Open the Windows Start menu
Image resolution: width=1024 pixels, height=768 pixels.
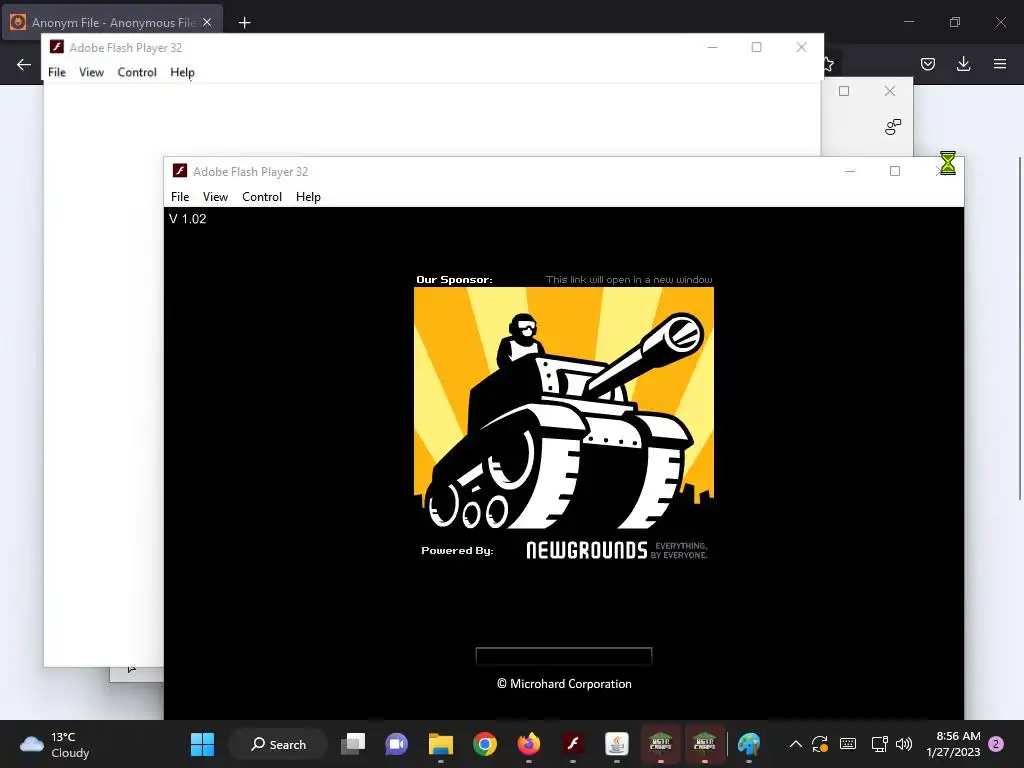click(202, 744)
